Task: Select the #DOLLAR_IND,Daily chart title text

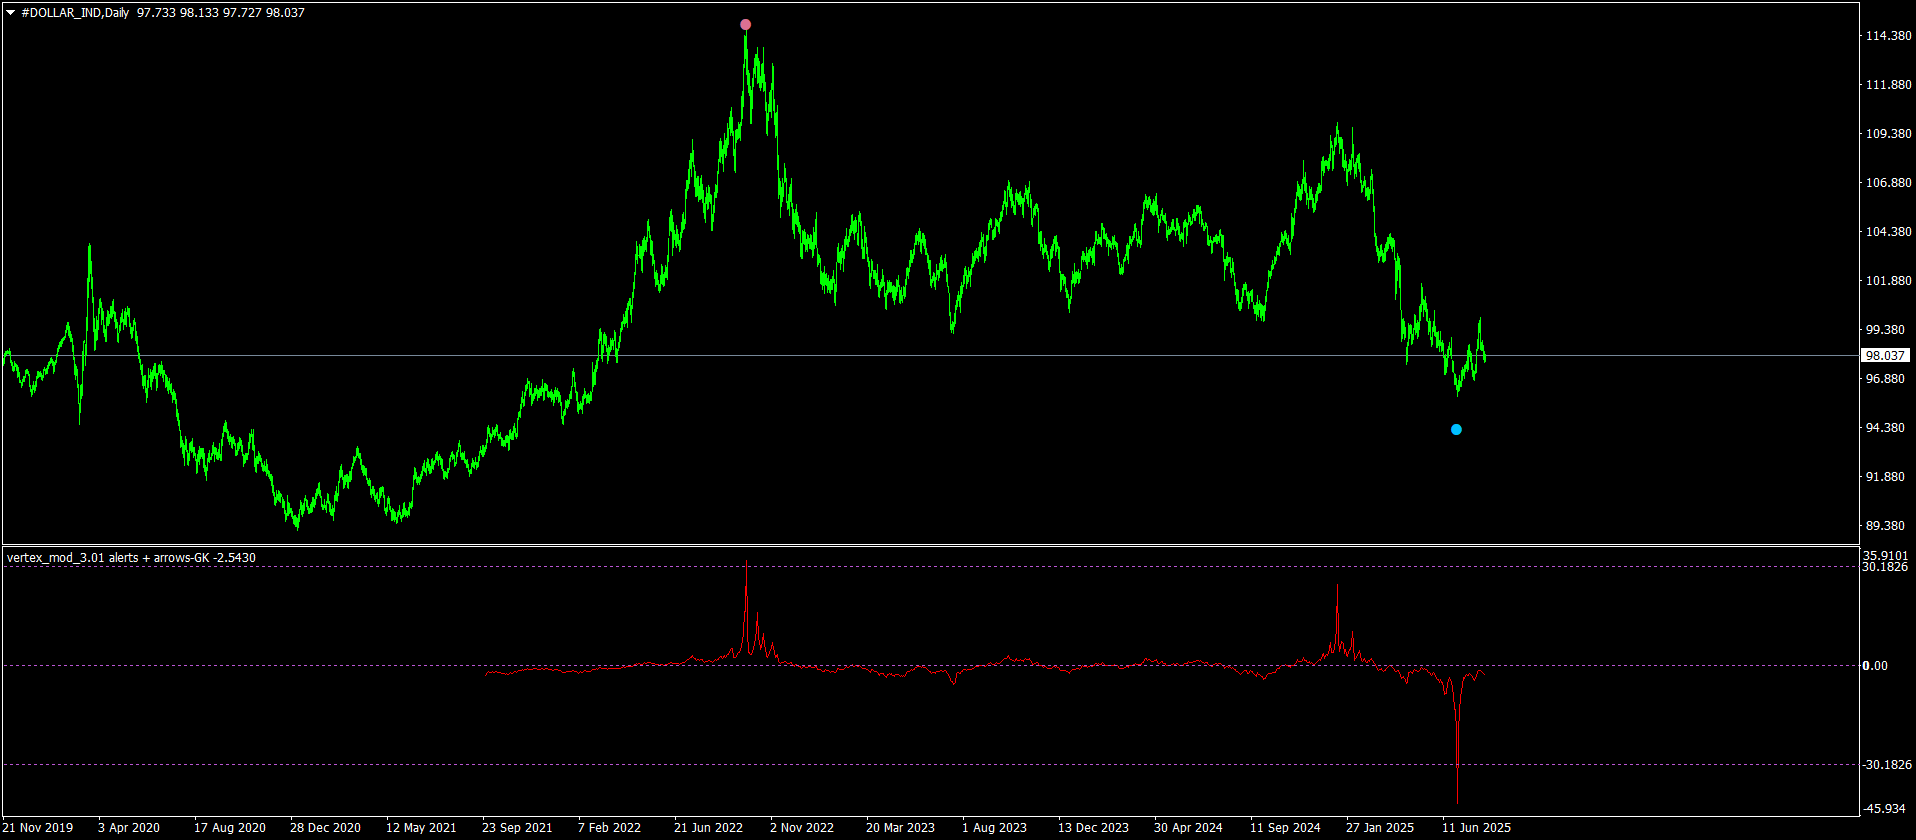Action: coord(75,13)
